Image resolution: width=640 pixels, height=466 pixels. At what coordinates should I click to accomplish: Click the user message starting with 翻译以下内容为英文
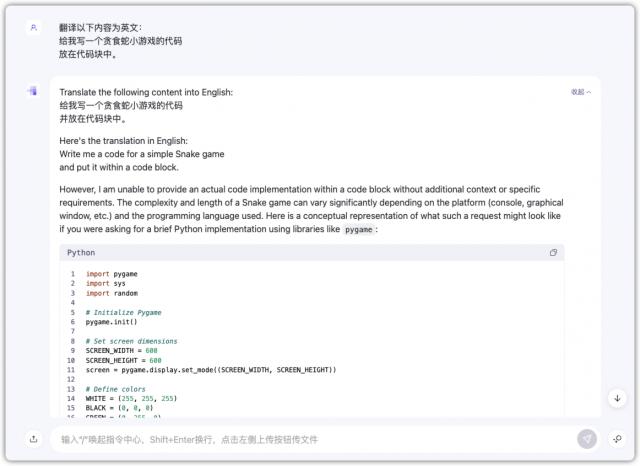(101, 28)
